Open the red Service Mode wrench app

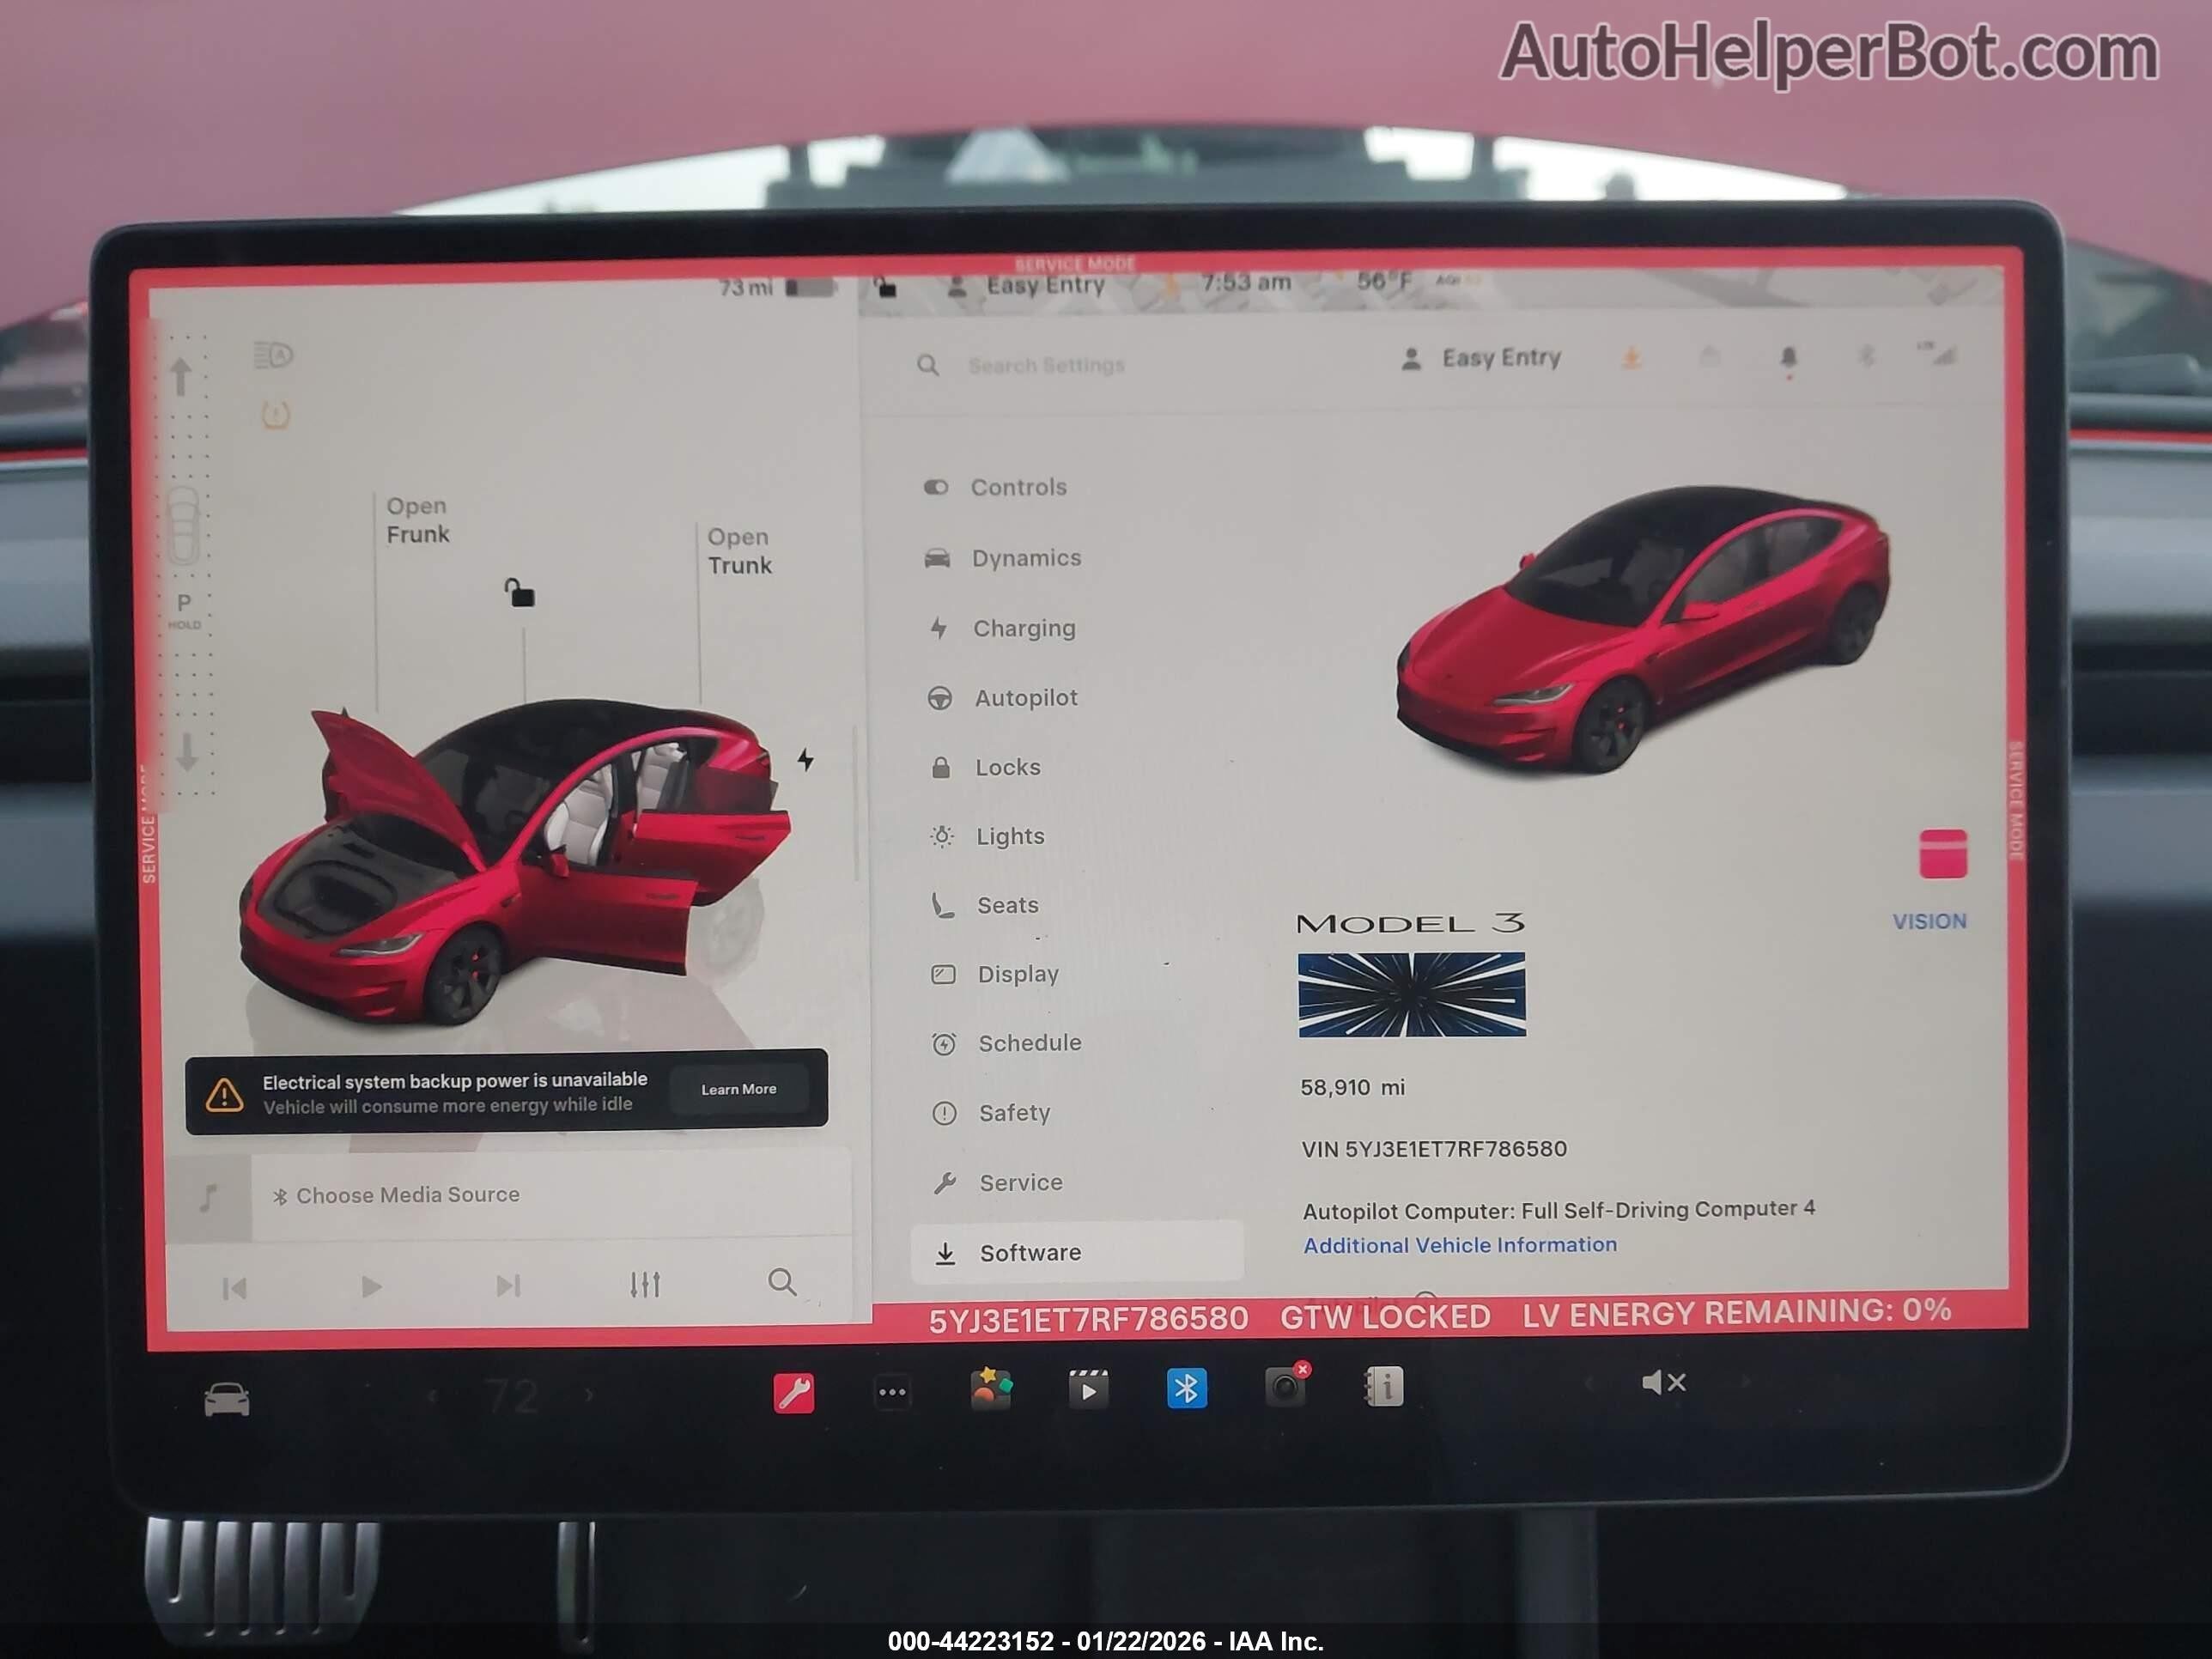[x=793, y=1392]
